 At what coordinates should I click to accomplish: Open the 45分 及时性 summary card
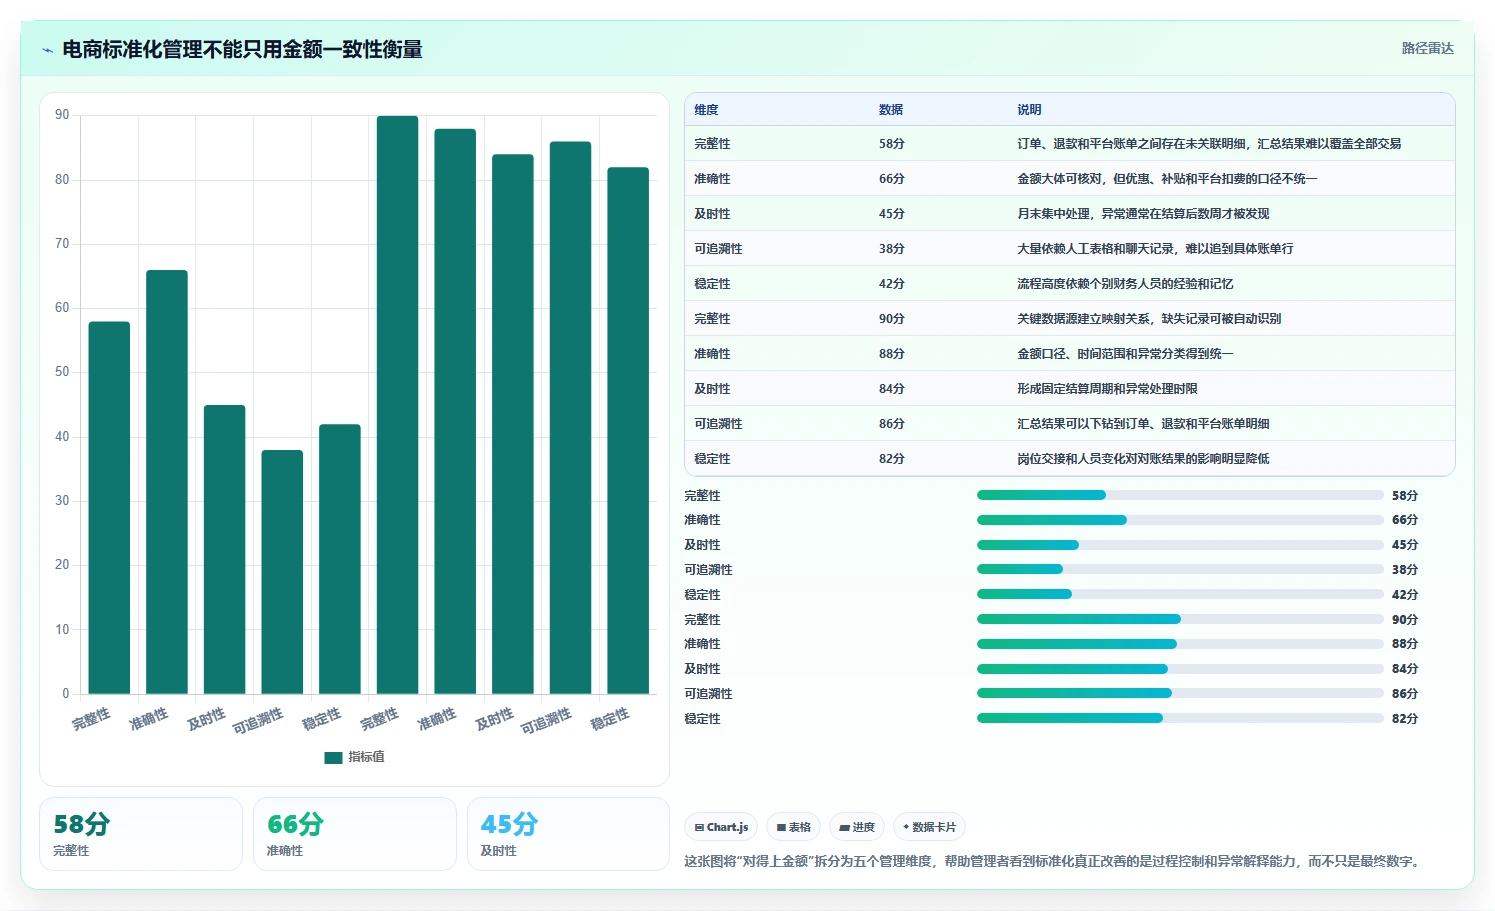click(x=568, y=834)
